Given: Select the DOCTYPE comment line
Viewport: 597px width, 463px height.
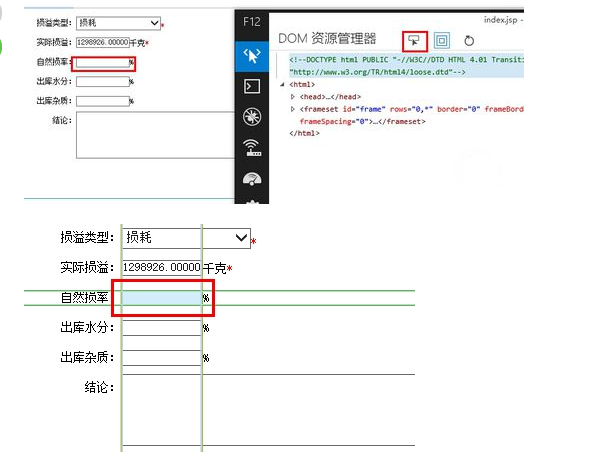Looking at the screenshot, I should point(406,65).
